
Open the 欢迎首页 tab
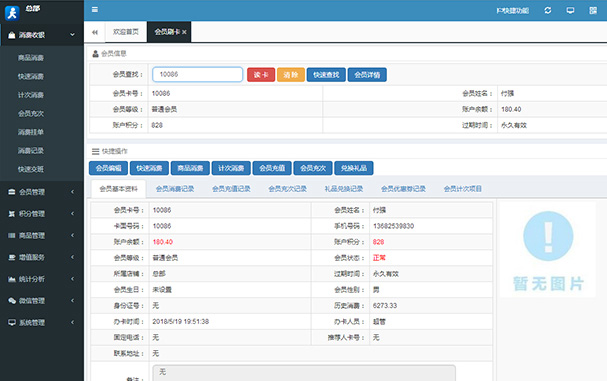pos(126,32)
